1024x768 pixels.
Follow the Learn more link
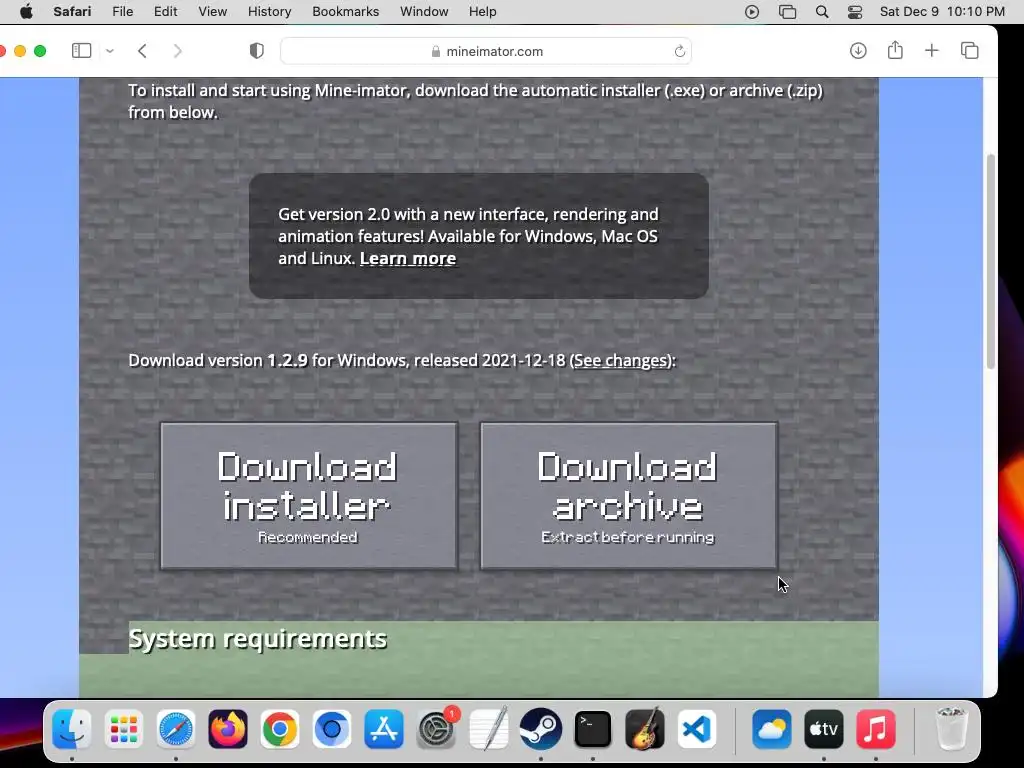pyautogui.click(x=408, y=259)
